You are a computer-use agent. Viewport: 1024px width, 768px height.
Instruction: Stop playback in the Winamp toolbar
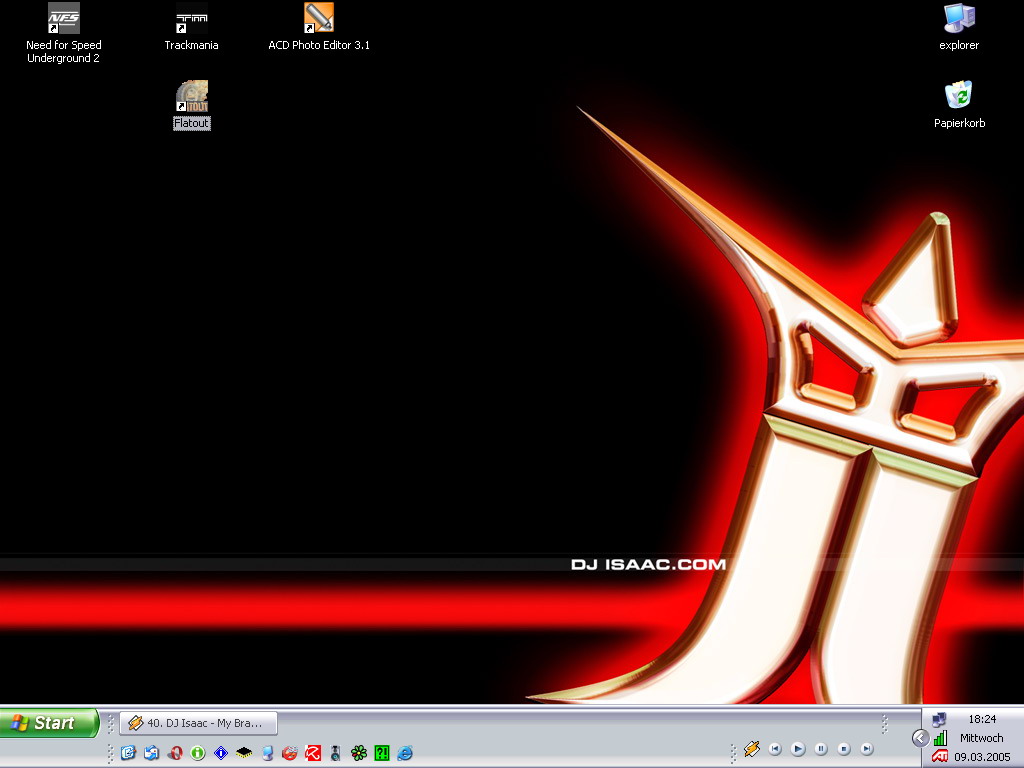[844, 749]
